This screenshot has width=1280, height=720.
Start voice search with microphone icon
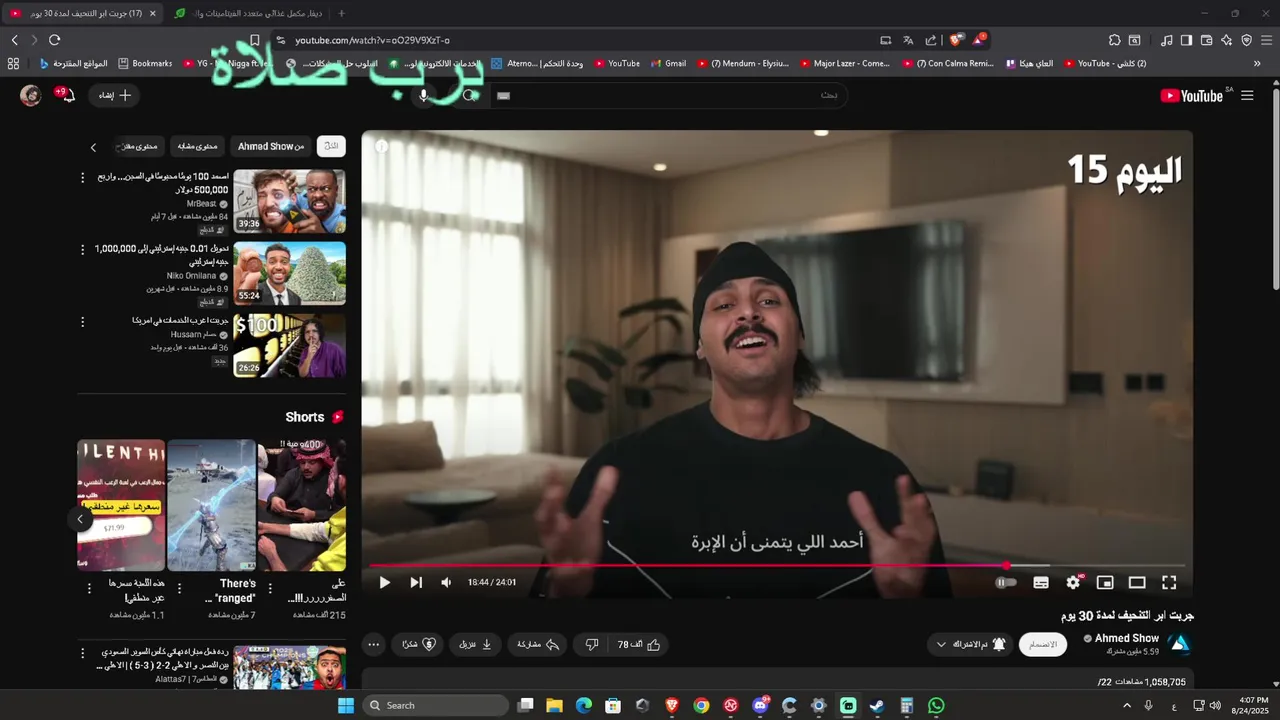click(424, 95)
